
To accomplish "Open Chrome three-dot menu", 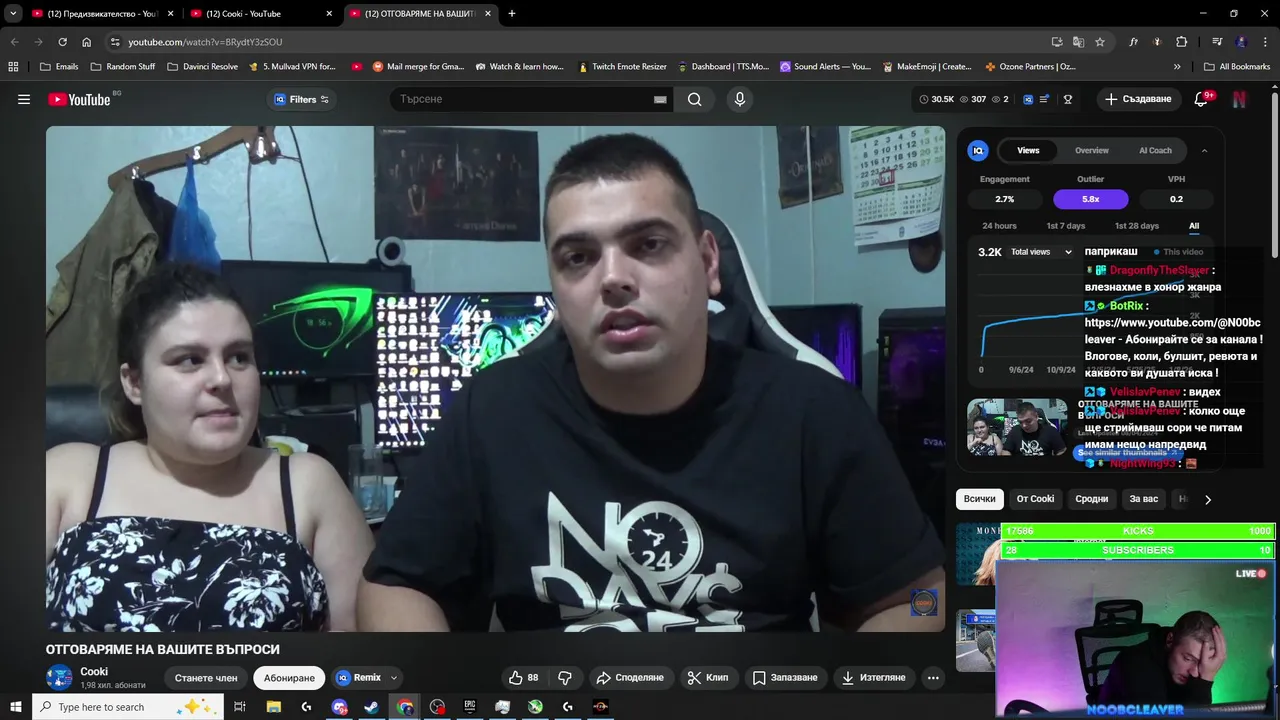I will tap(1265, 42).
